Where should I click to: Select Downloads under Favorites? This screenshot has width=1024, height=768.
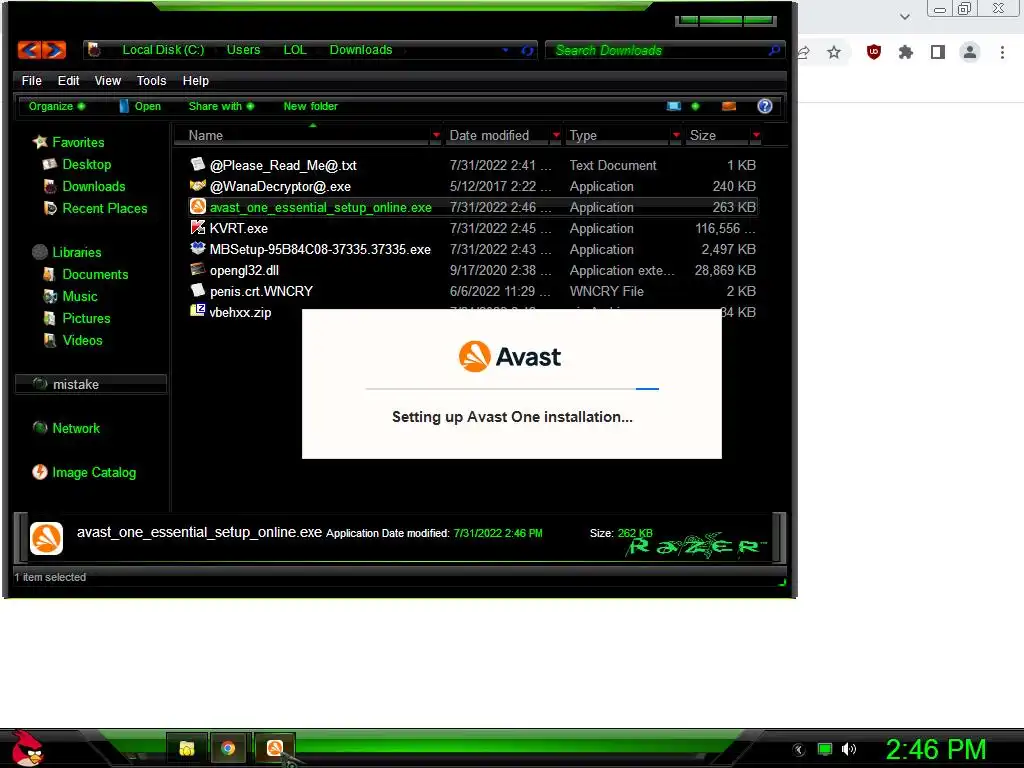click(x=94, y=187)
